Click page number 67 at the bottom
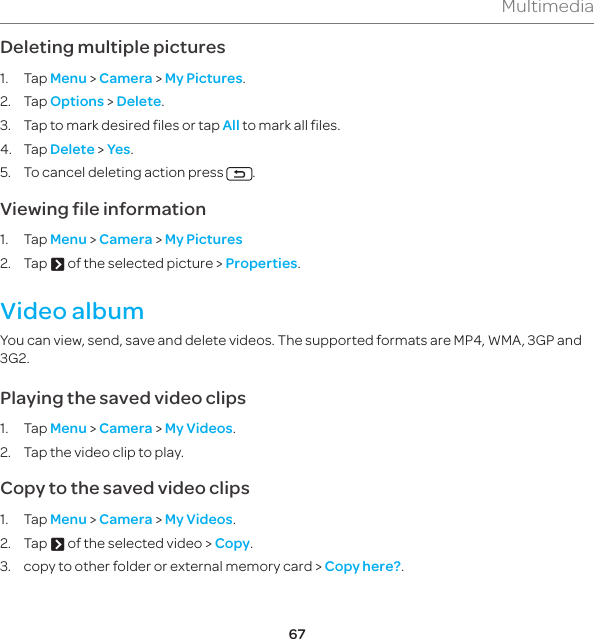594x639 pixels. click(297, 633)
